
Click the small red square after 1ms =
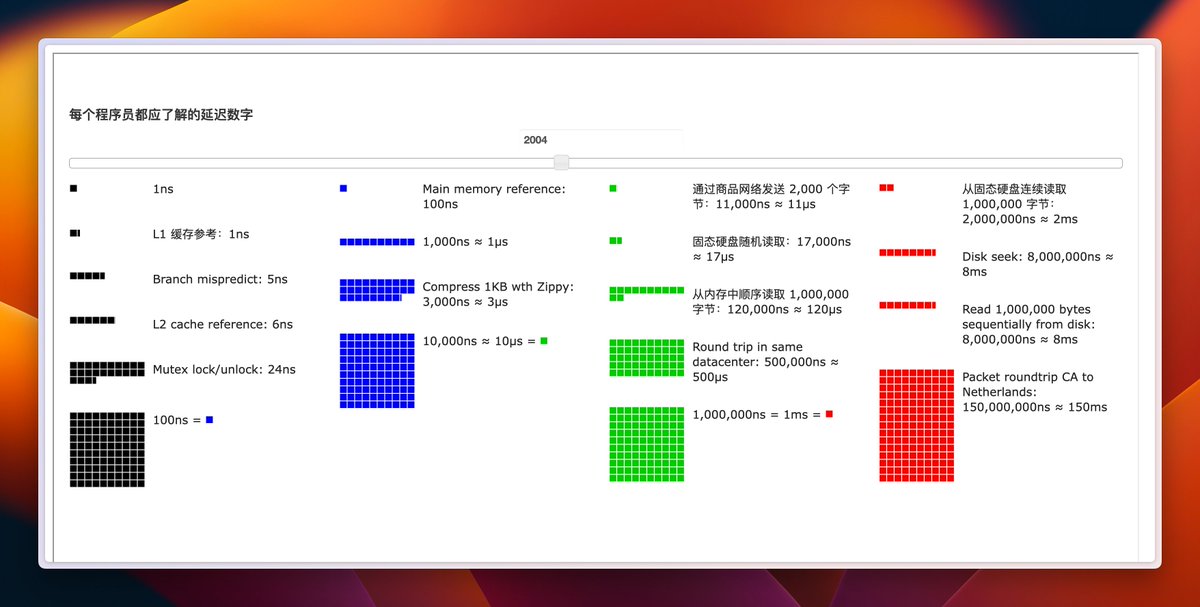(829, 414)
